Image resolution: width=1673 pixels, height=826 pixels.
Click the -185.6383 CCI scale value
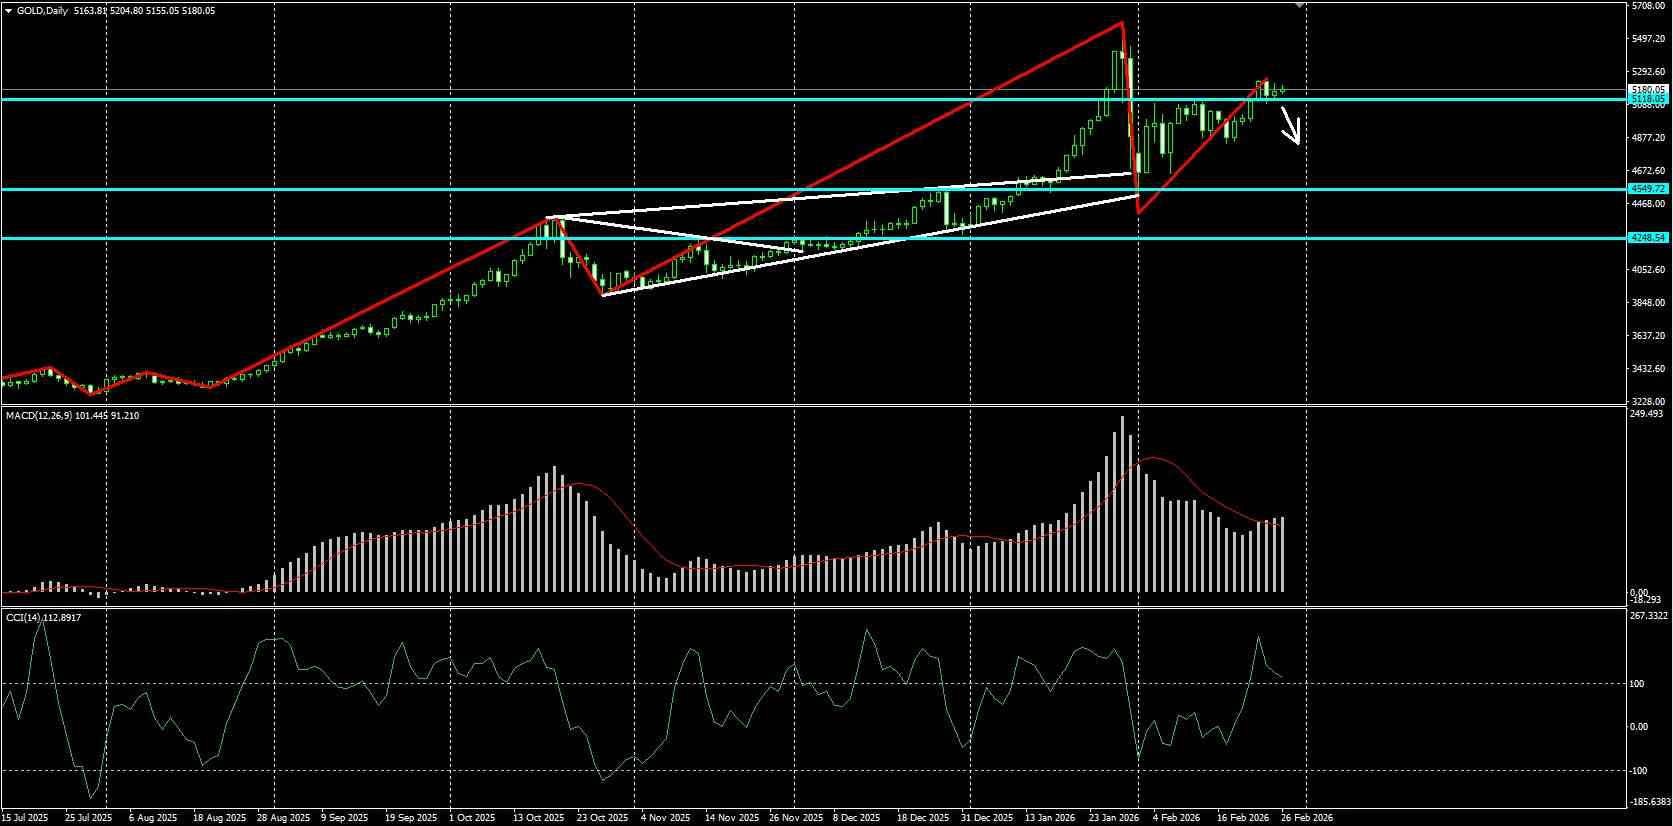pos(1650,802)
